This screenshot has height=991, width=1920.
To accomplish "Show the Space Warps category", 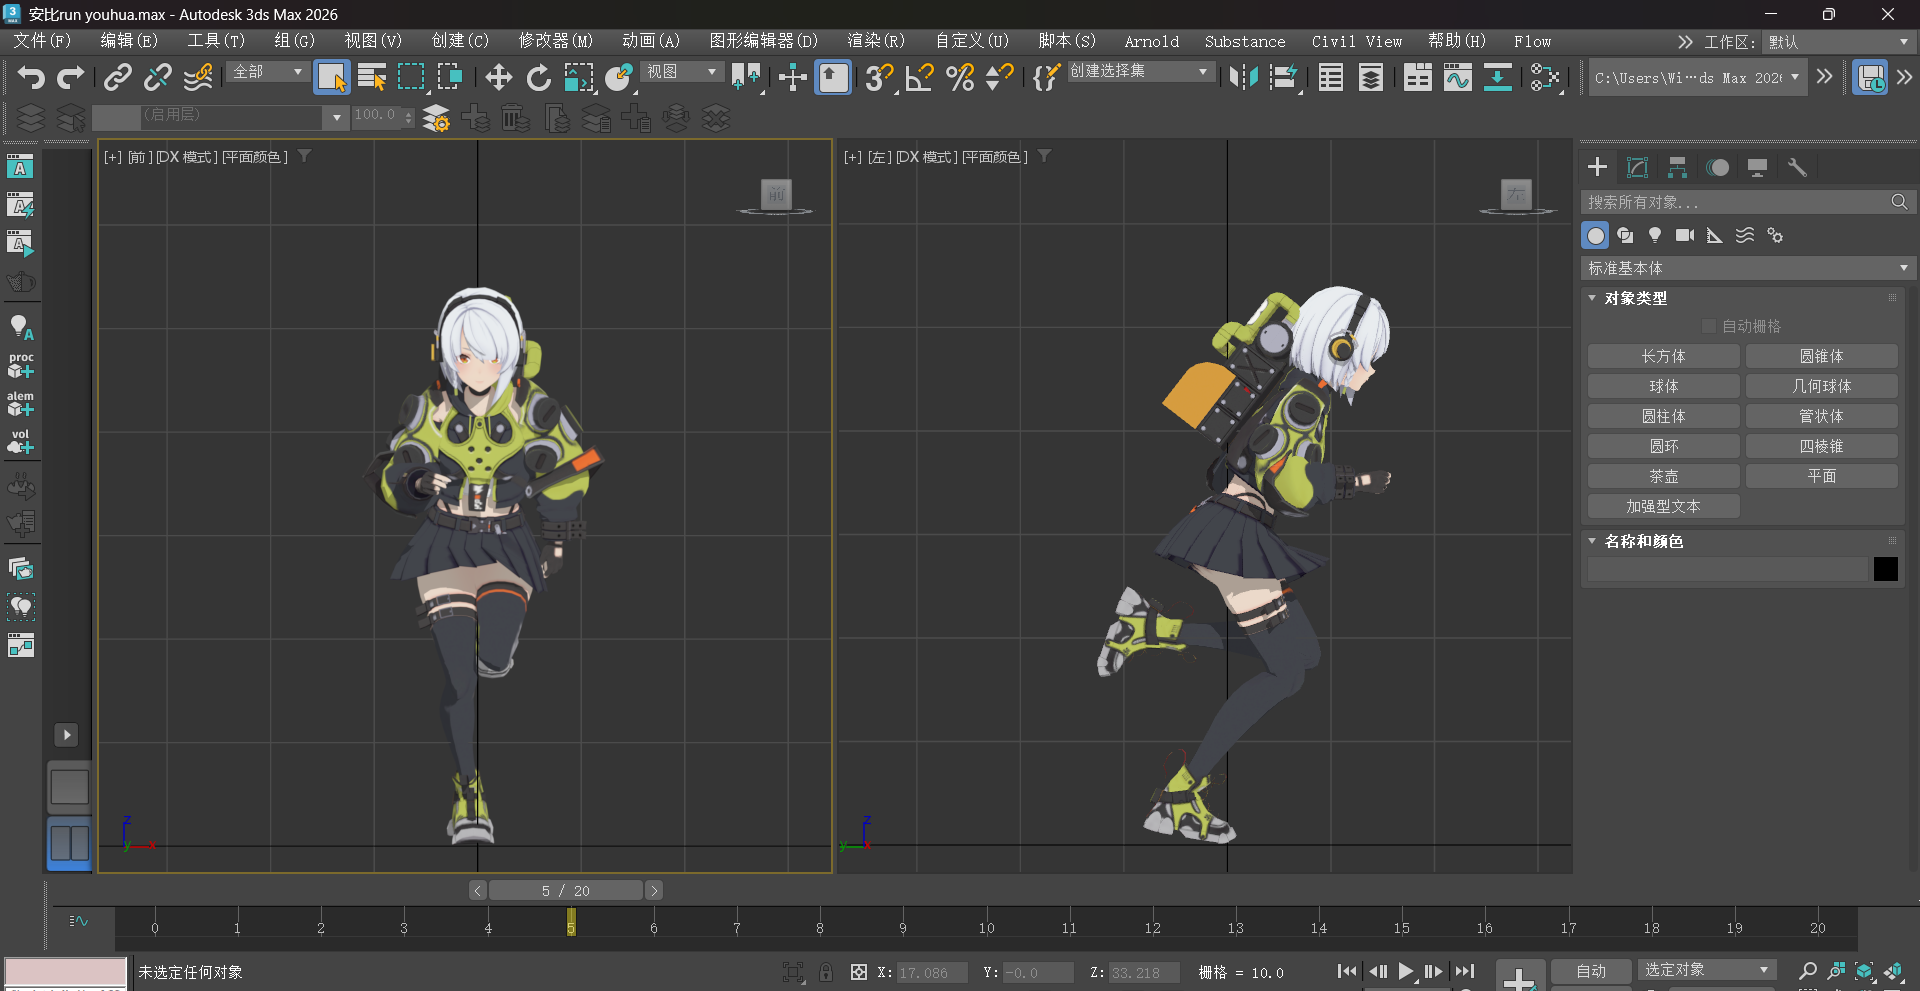I will (x=1745, y=236).
